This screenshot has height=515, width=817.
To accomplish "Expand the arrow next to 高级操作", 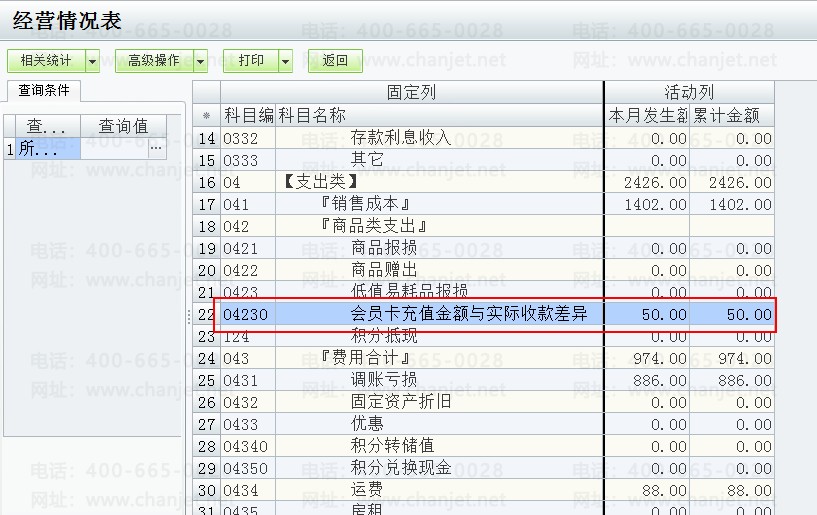I will click(x=201, y=61).
